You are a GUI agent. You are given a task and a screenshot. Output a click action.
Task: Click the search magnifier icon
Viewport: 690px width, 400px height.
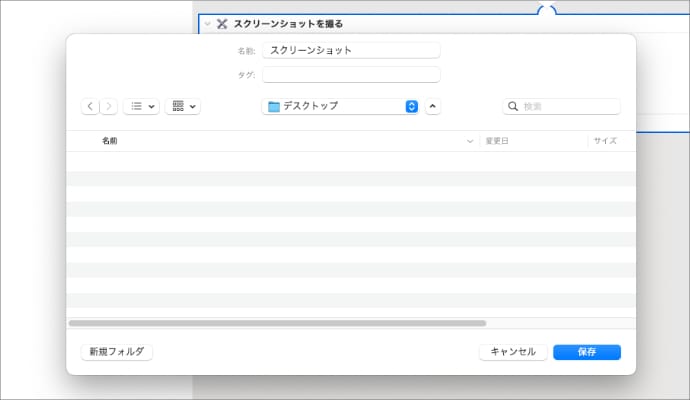click(513, 106)
